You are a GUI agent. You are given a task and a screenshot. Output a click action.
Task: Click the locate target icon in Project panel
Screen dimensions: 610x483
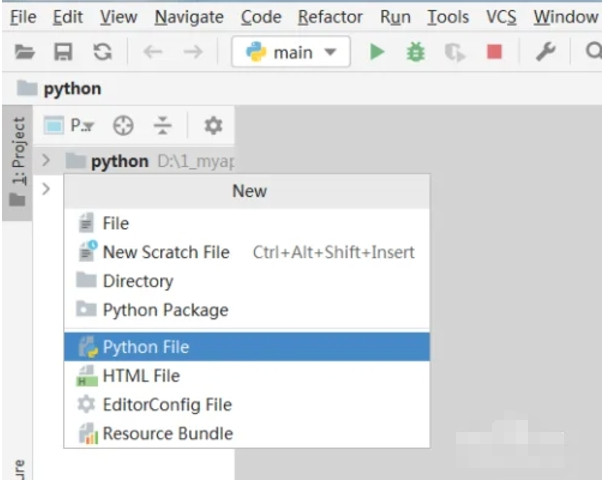click(123, 126)
